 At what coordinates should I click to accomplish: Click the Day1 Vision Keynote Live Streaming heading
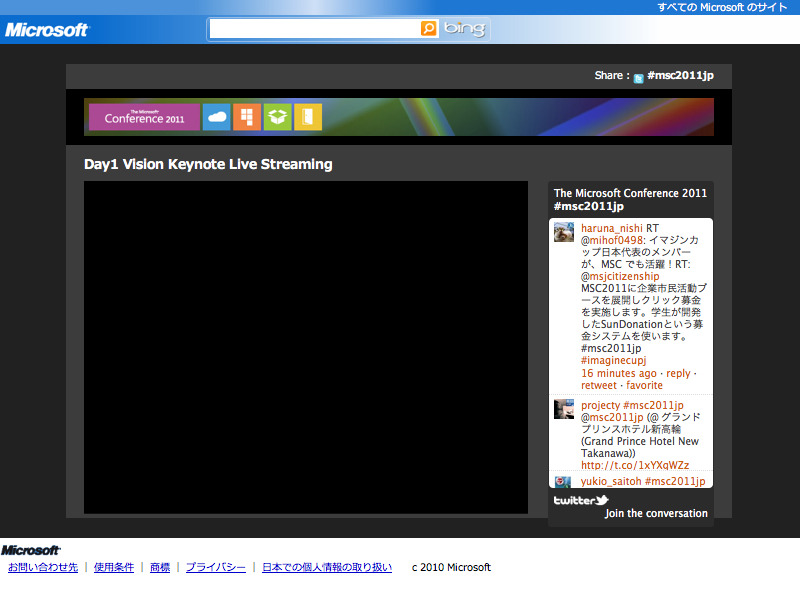point(208,164)
